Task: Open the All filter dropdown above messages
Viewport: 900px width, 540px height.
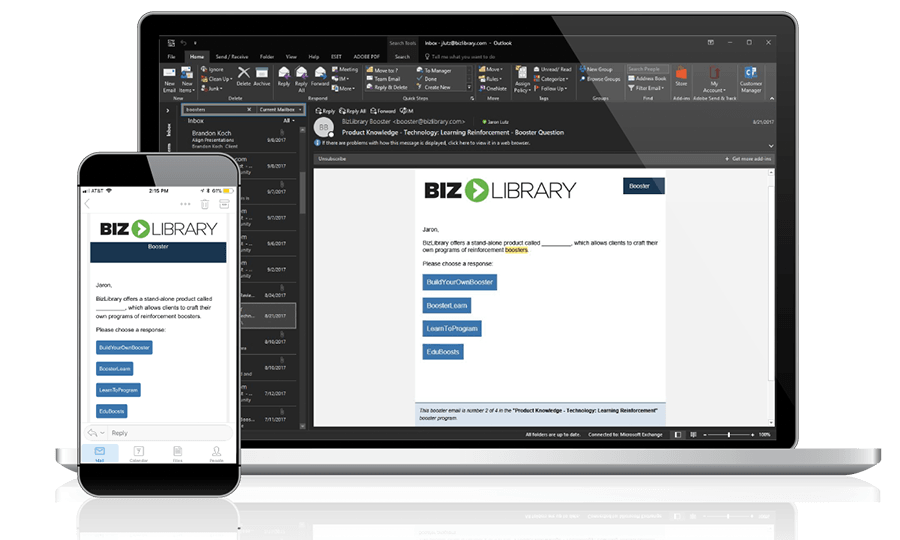Action: [x=289, y=121]
